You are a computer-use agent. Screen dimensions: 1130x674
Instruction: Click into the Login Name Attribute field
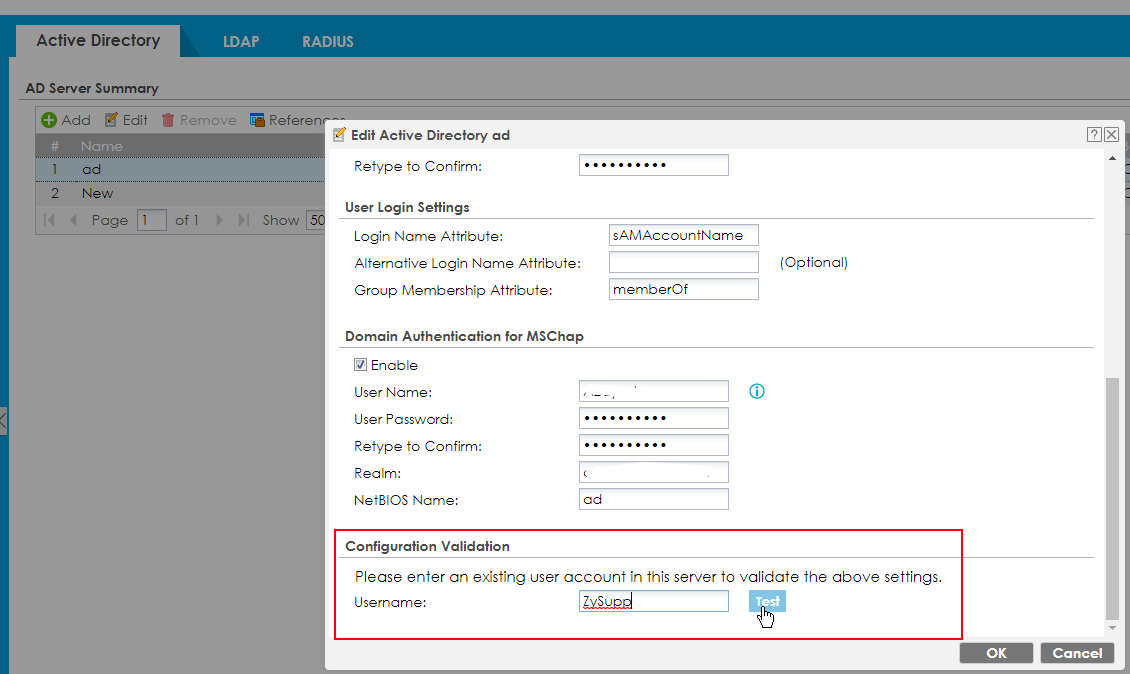(683, 235)
